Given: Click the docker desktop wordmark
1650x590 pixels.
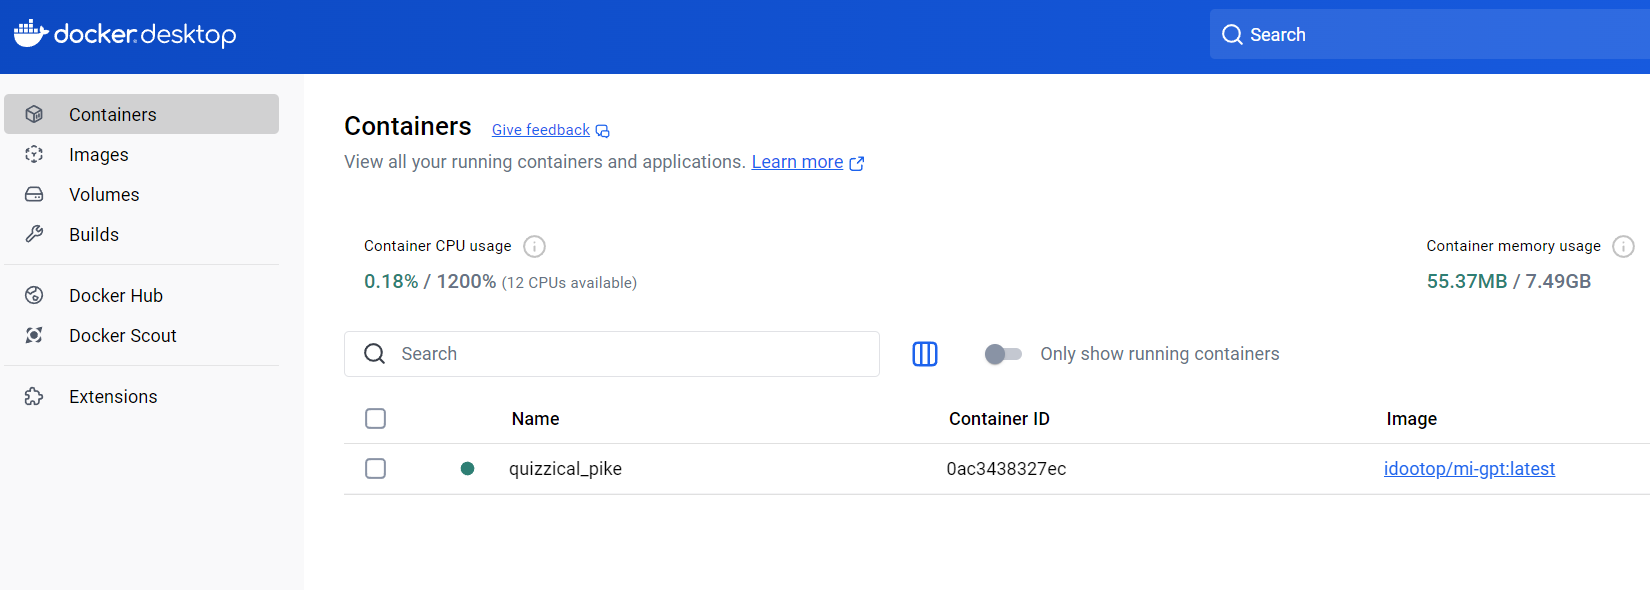Looking at the screenshot, I should tap(145, 34).
